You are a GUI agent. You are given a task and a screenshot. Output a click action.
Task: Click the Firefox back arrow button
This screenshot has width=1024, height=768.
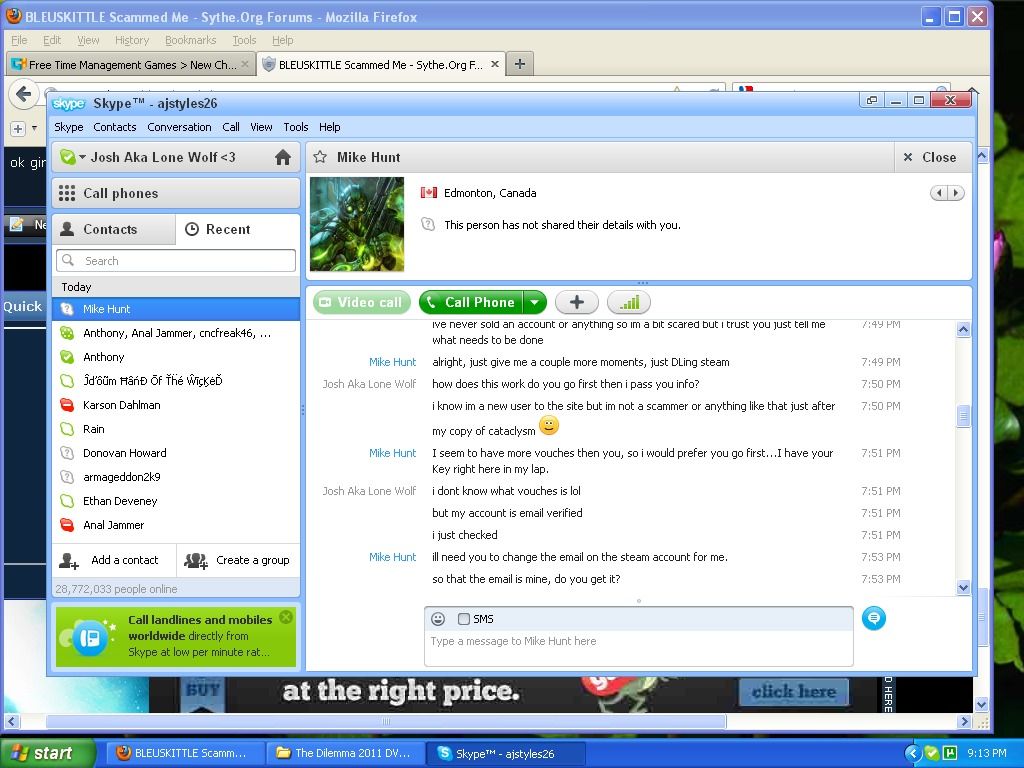point(24,94)
